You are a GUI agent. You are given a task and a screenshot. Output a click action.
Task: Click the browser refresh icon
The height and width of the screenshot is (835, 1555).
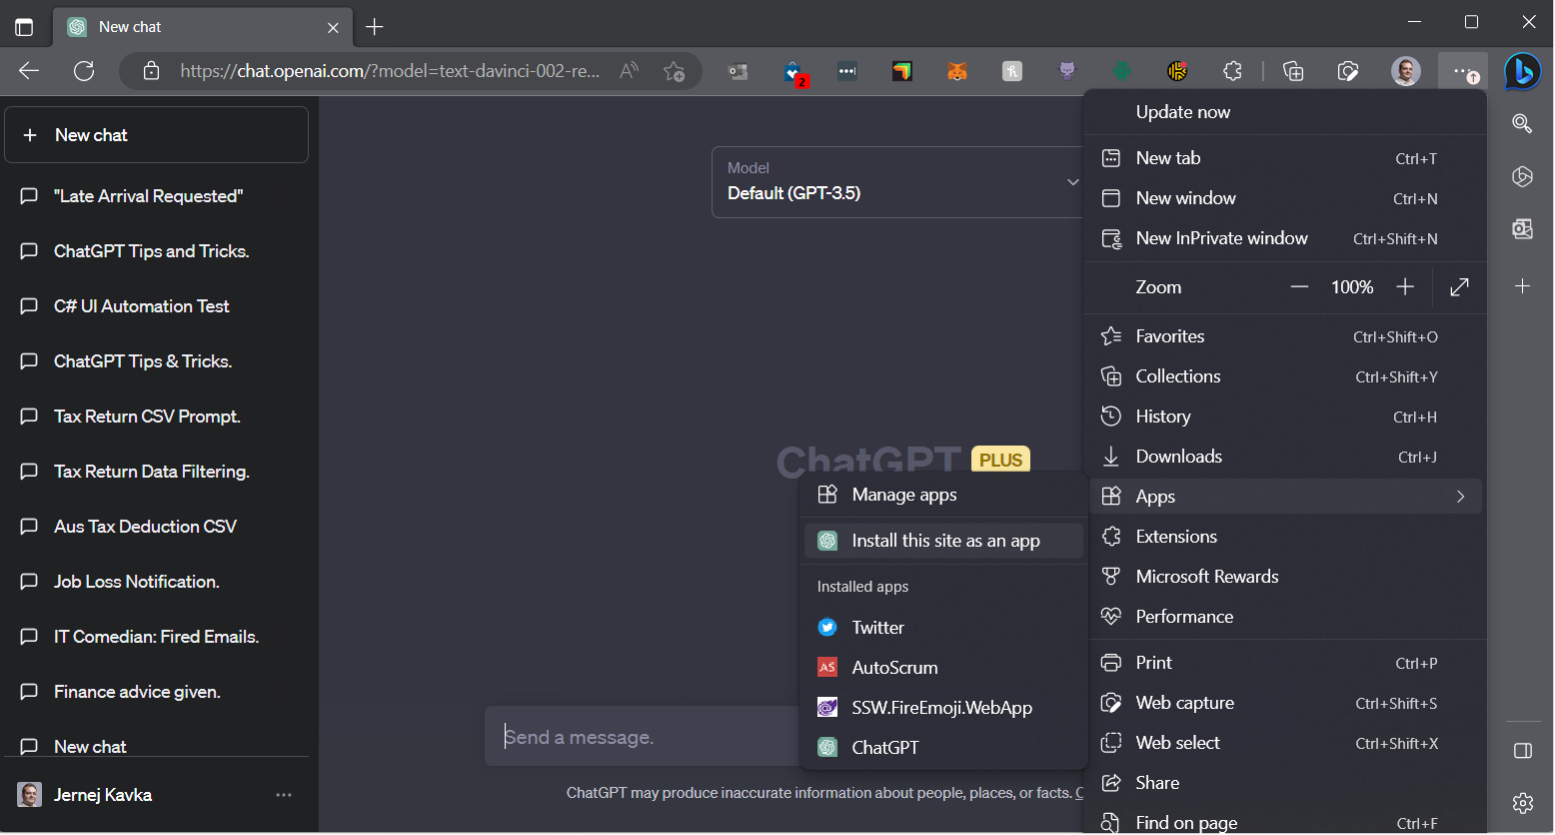click(x=84, y=71)
